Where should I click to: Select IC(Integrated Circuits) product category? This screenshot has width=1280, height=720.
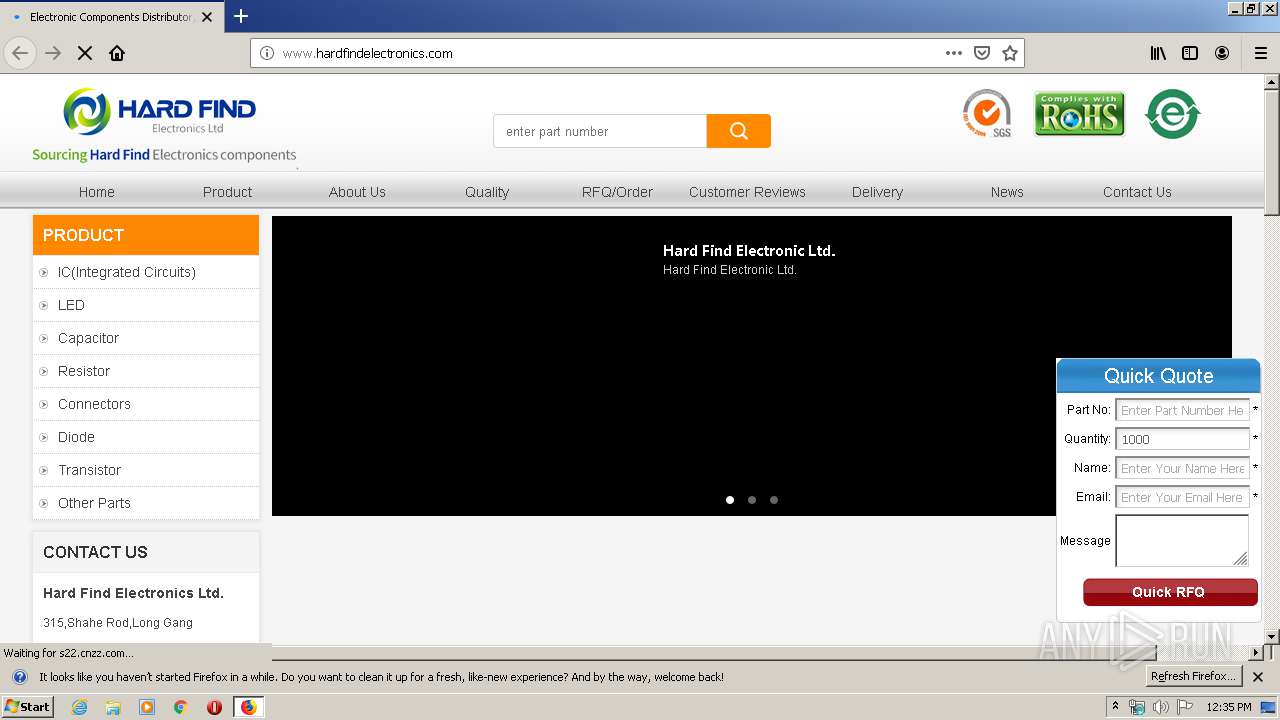coord(127,272)
